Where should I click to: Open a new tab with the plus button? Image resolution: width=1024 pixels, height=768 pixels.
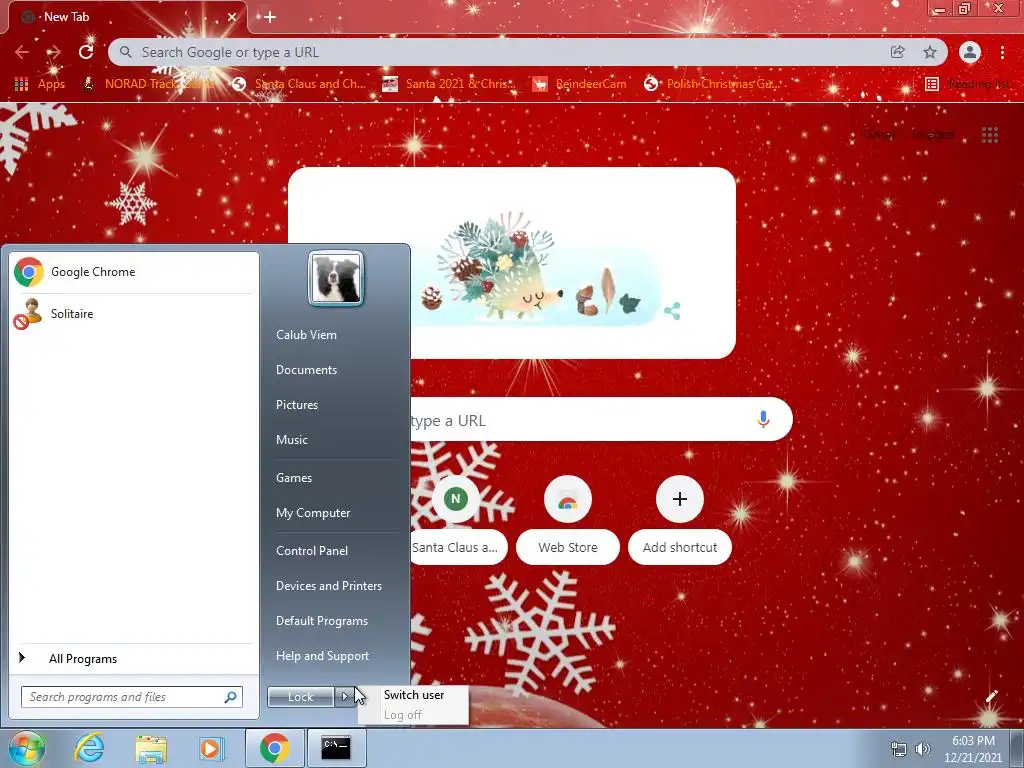[x=270, y=17]
